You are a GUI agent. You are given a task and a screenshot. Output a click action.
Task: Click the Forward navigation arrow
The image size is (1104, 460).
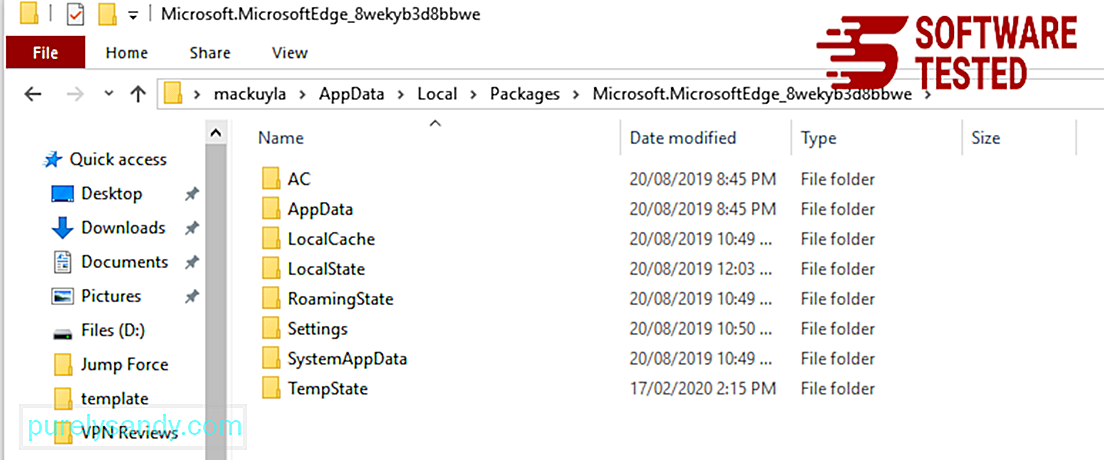[74, 94]
